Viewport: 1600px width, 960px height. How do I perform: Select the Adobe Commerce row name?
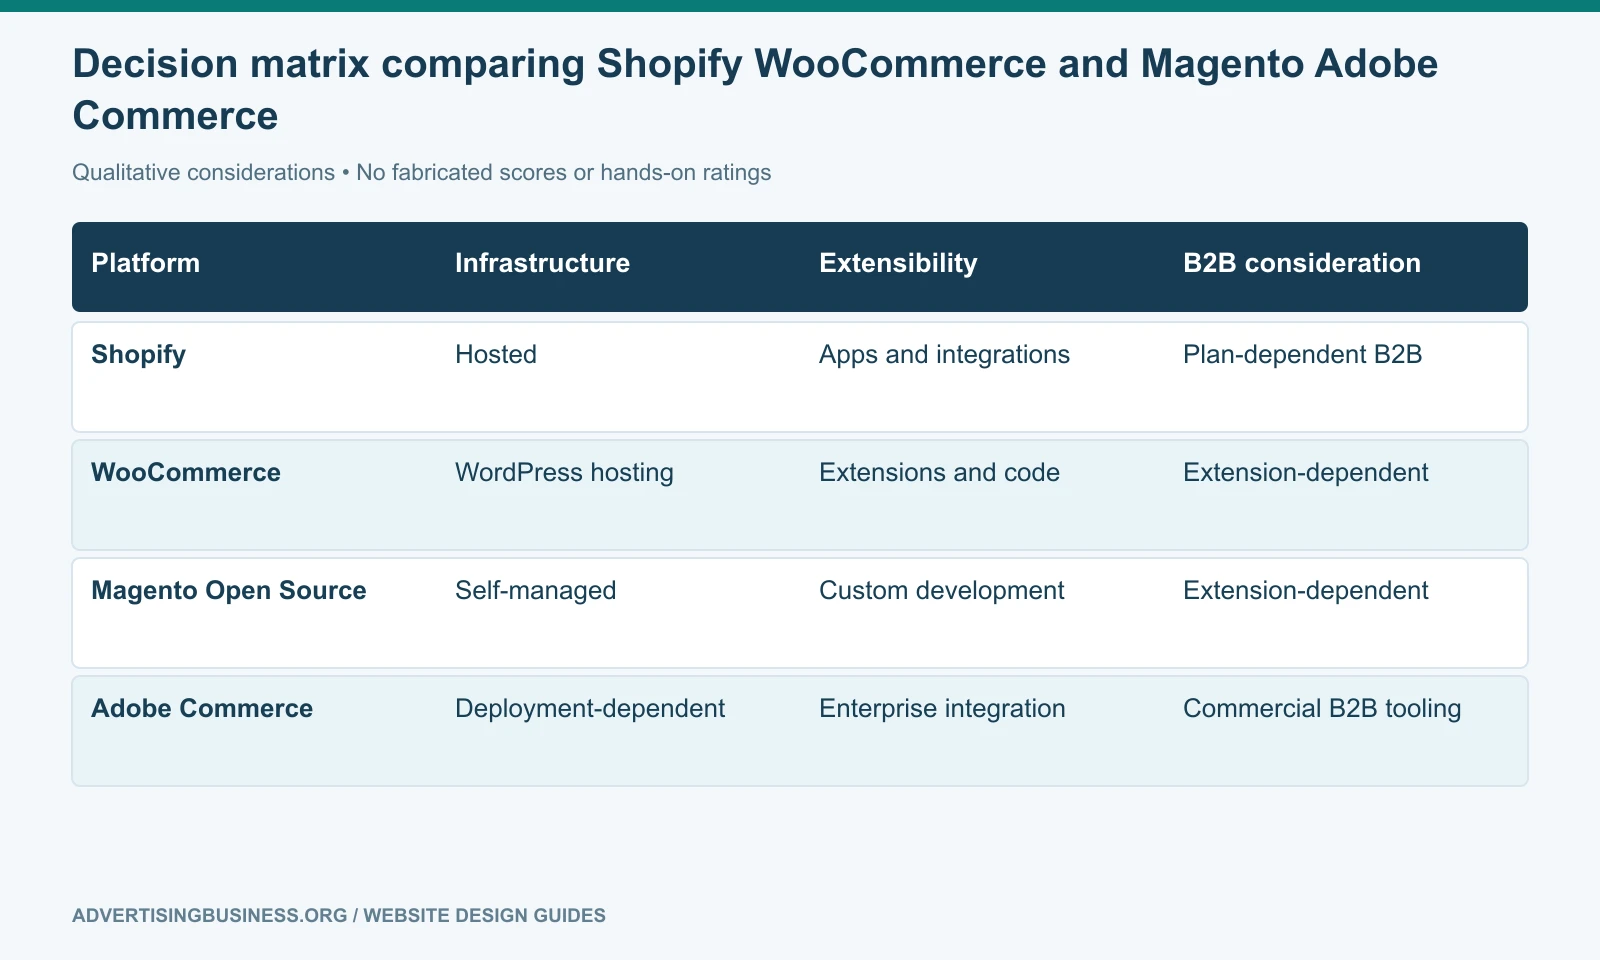[202, 708]
